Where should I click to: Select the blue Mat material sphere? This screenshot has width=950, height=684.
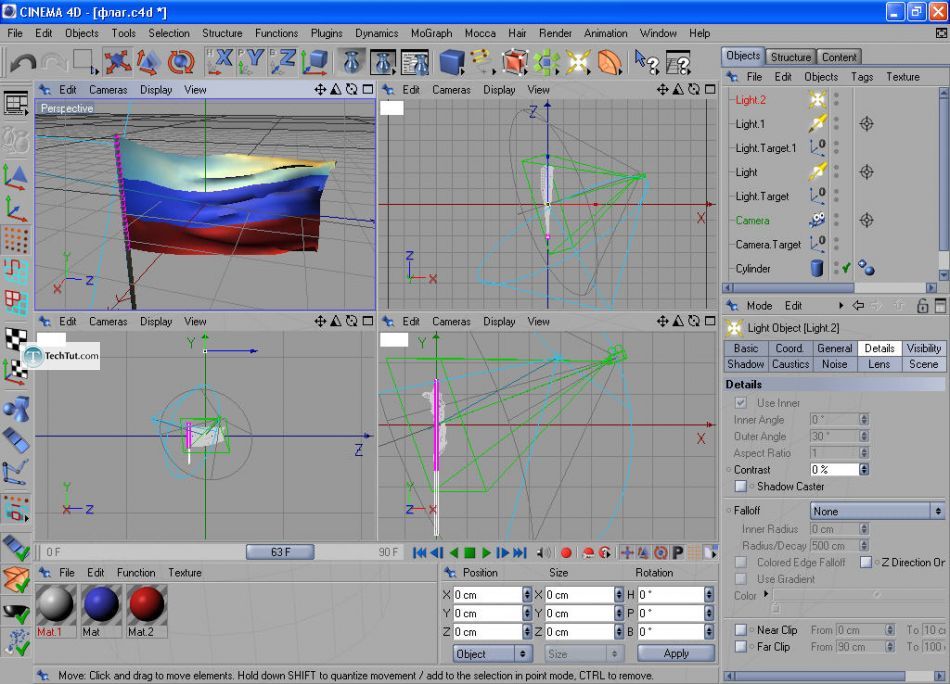101,604
